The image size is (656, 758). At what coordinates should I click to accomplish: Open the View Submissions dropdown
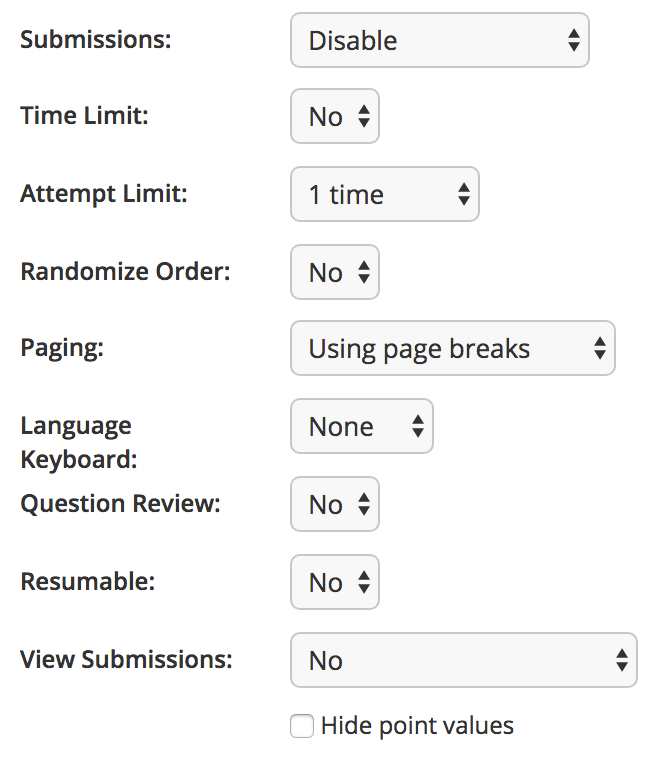coord(464,660)
